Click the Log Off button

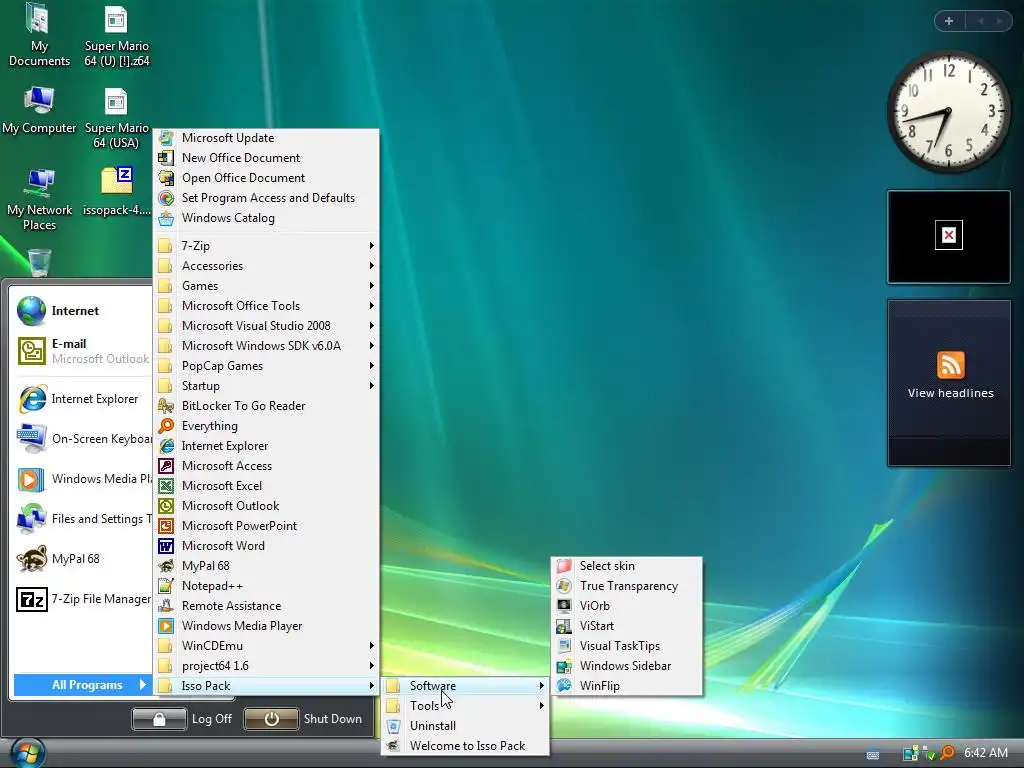183,719
